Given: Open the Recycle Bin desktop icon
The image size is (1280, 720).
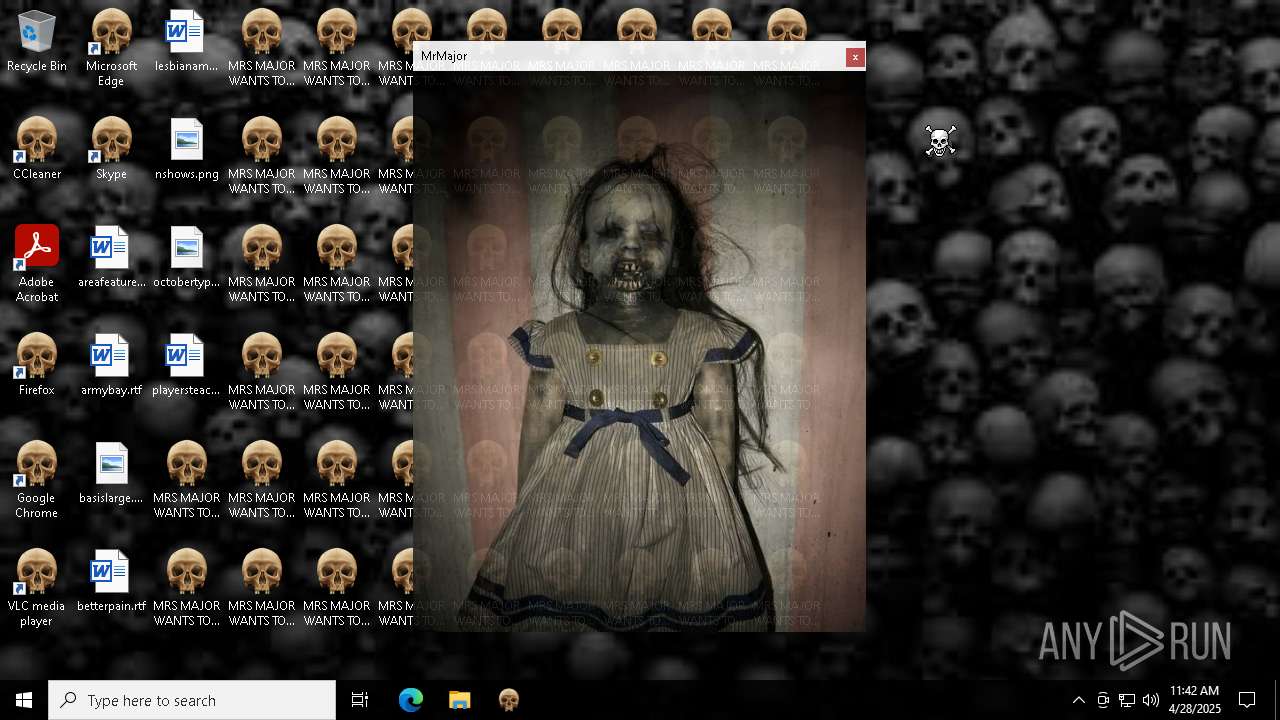Looking at the screenshot, I should tap(37, 41).
